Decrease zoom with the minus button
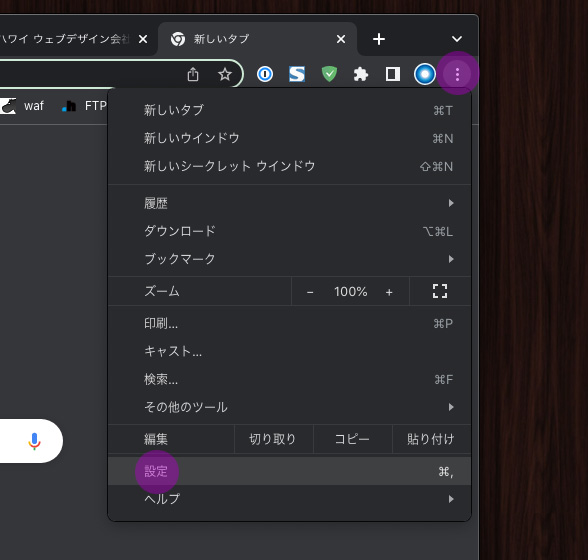 [310, 292]
